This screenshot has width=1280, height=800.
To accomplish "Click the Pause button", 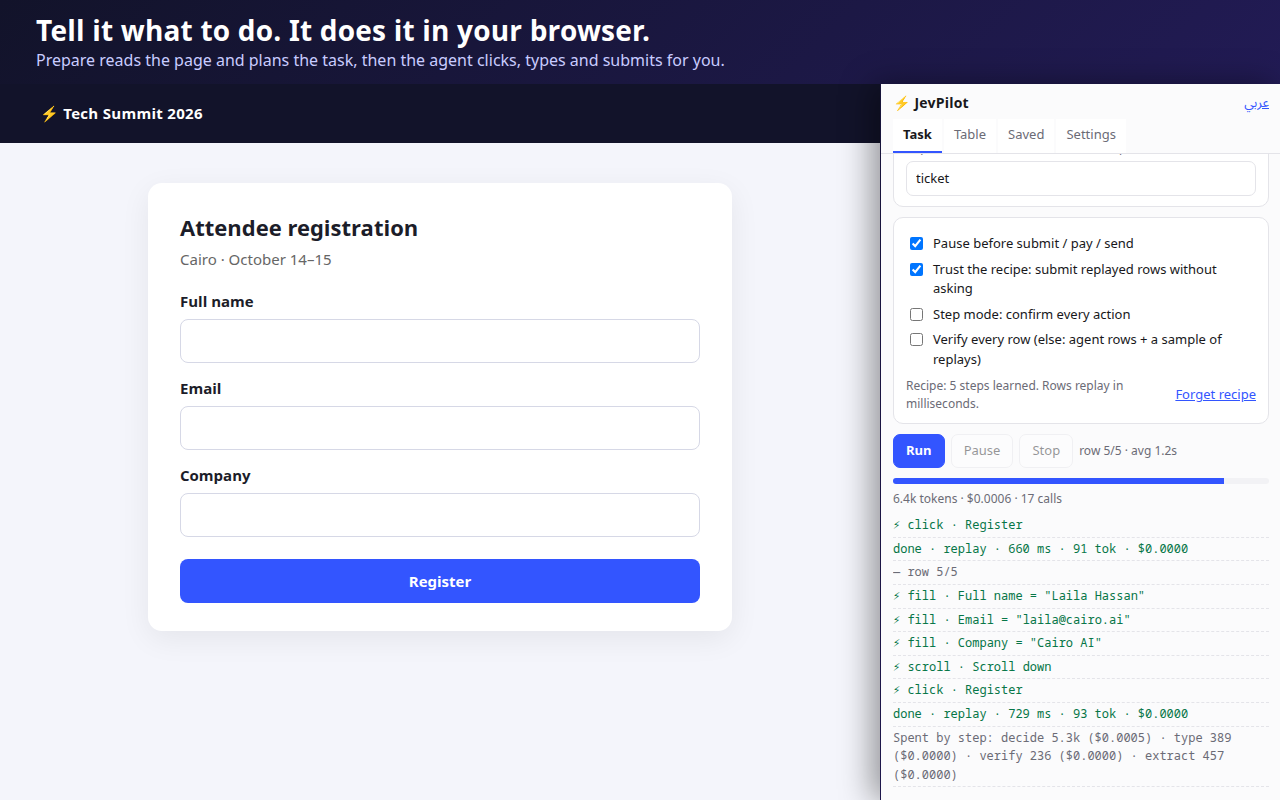I will pyautogui.click(x=982, y=451).
